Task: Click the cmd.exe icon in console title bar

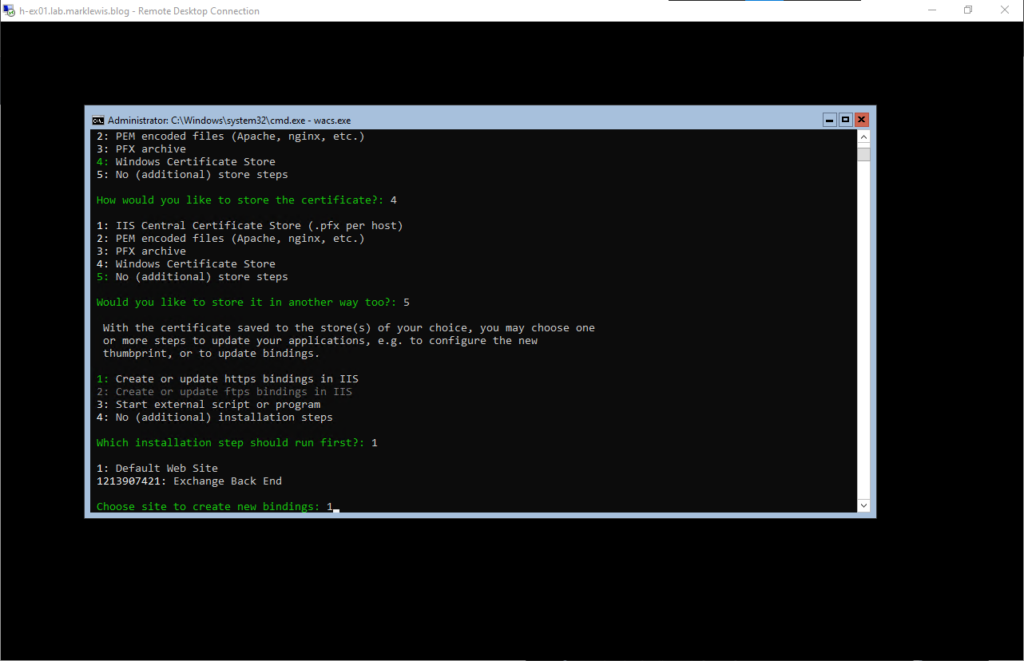Action: point(98,120)
